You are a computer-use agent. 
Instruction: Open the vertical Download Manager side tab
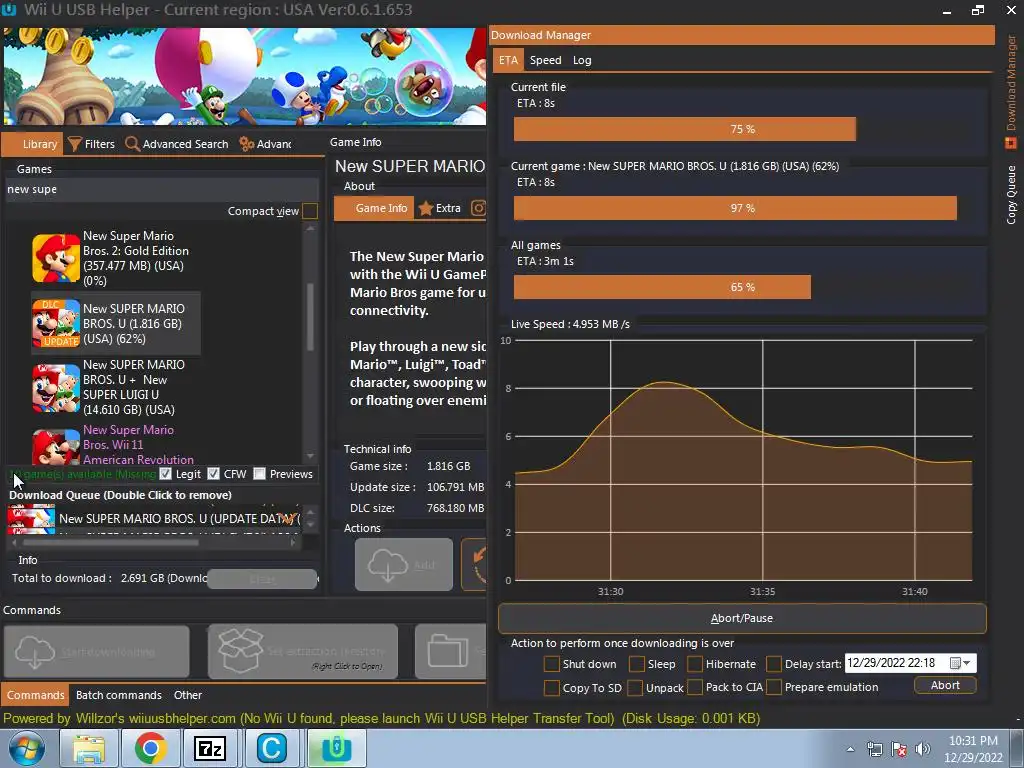click(x=1011, y=90)
